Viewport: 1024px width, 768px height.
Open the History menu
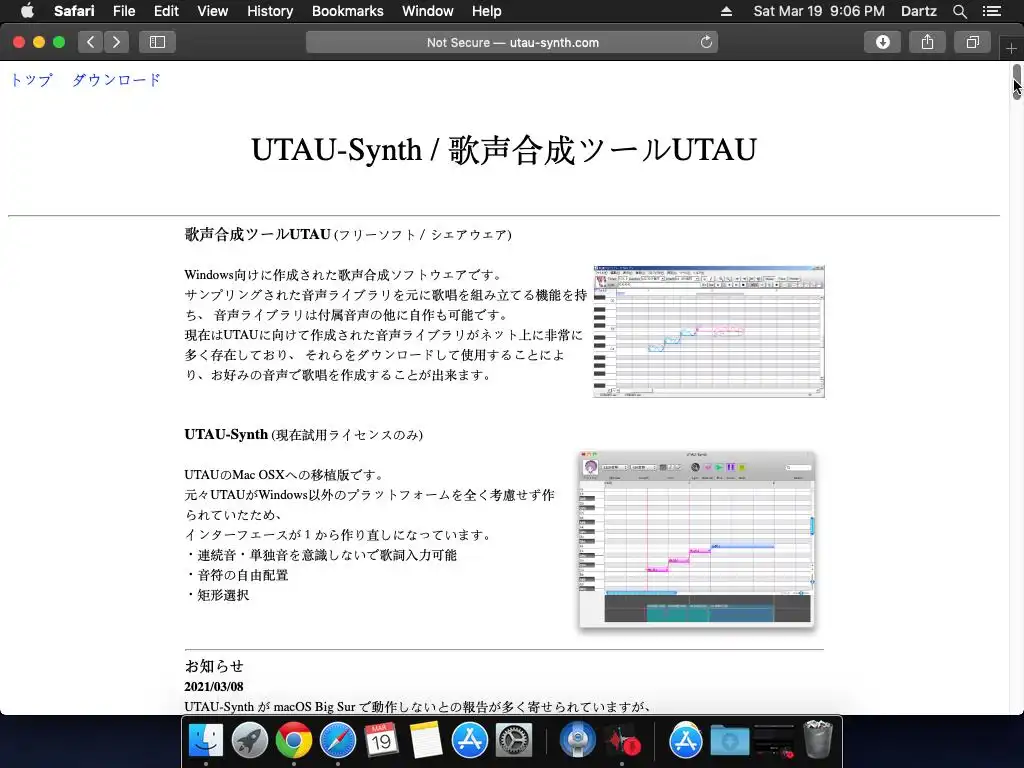270,11
